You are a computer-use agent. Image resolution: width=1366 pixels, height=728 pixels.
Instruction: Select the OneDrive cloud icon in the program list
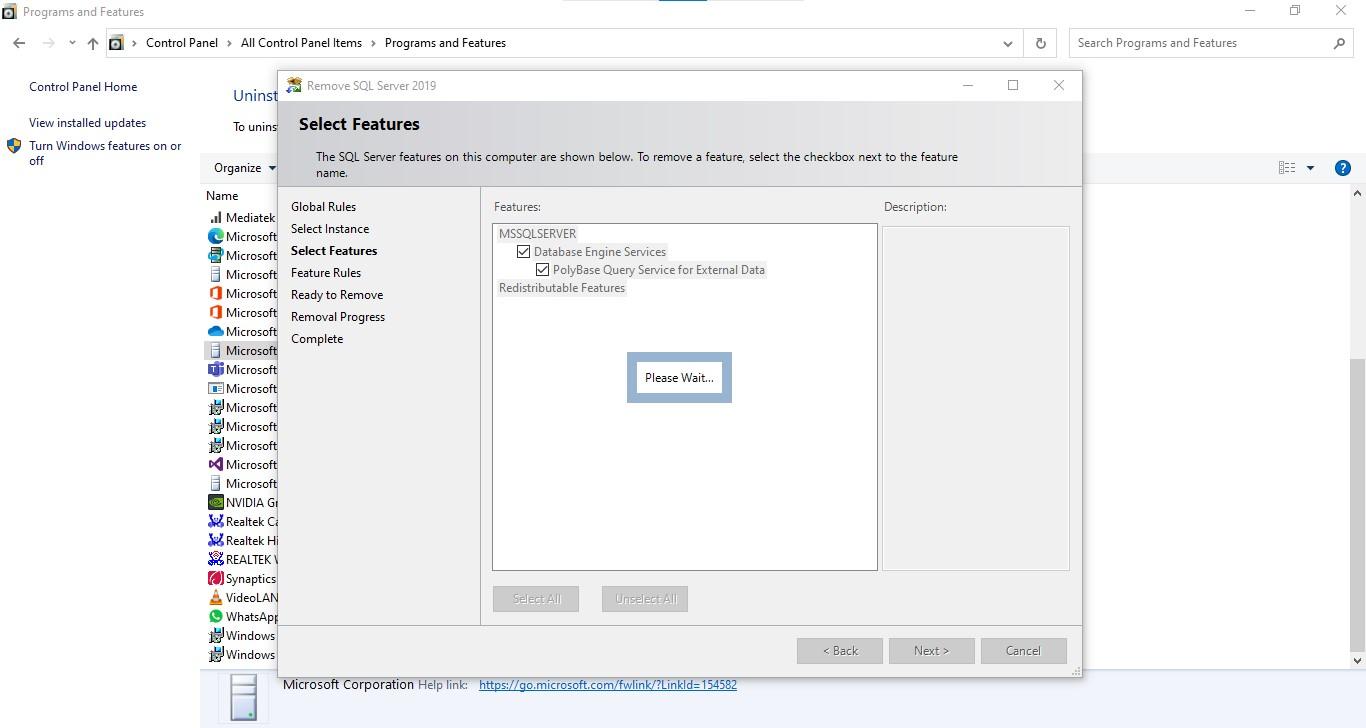coord(215,331)
